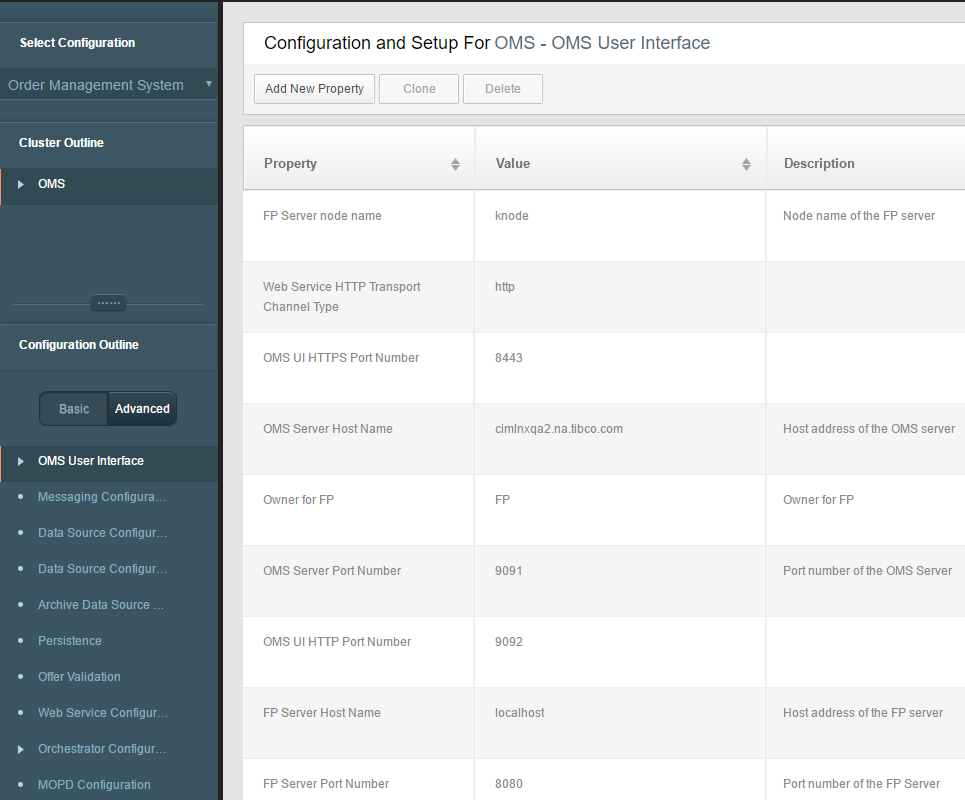Click the Add New Property button
Viewport: 965px width, 800px height.
(314, 89)
